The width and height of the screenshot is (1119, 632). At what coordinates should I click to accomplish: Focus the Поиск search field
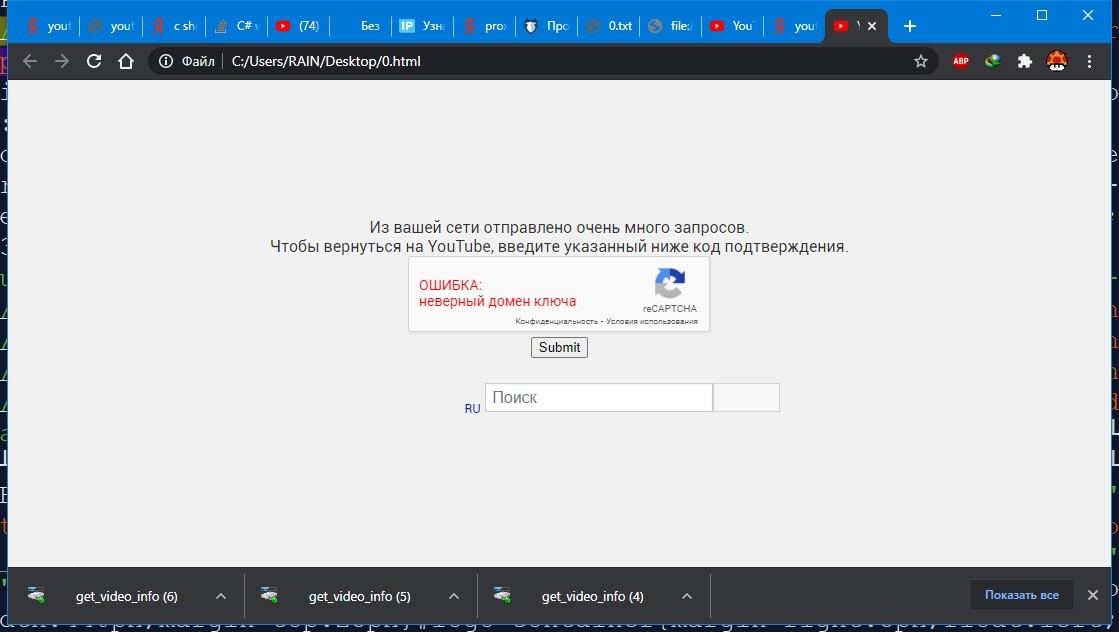click(599, 397)
